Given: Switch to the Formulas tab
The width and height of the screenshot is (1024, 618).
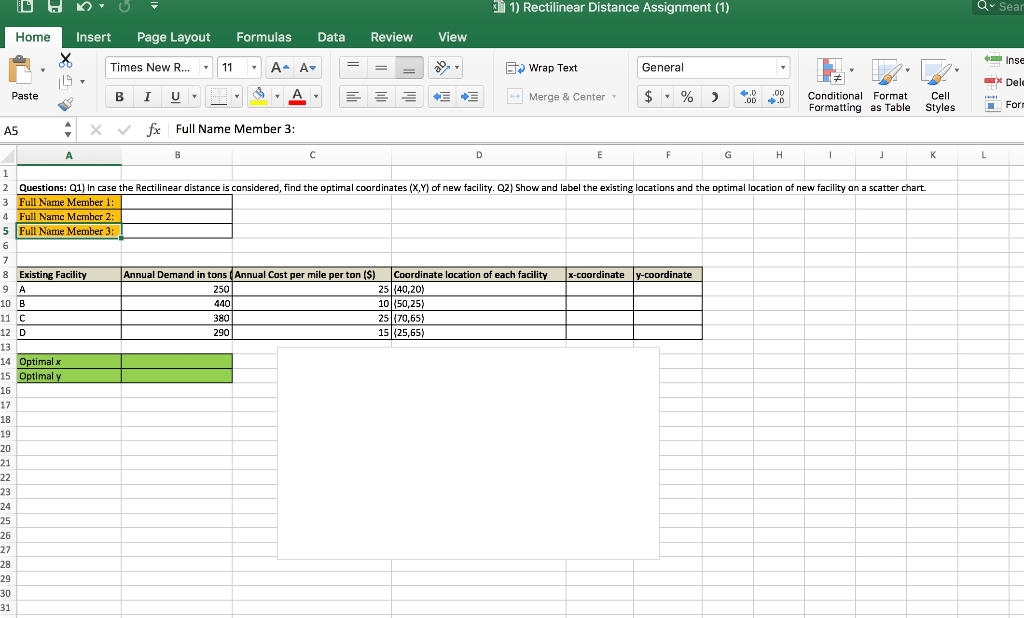Looking at the screenshot, I should 263,37.
